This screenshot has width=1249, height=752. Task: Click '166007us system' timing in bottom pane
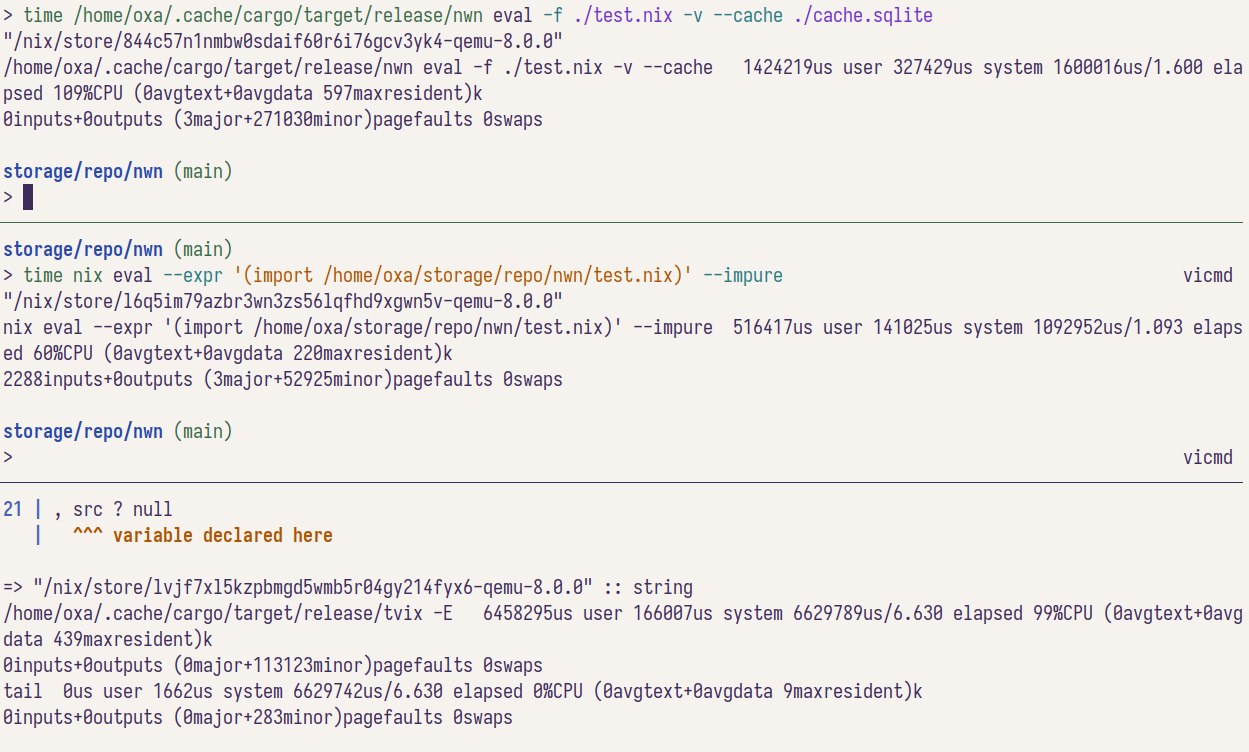[708, 613]
